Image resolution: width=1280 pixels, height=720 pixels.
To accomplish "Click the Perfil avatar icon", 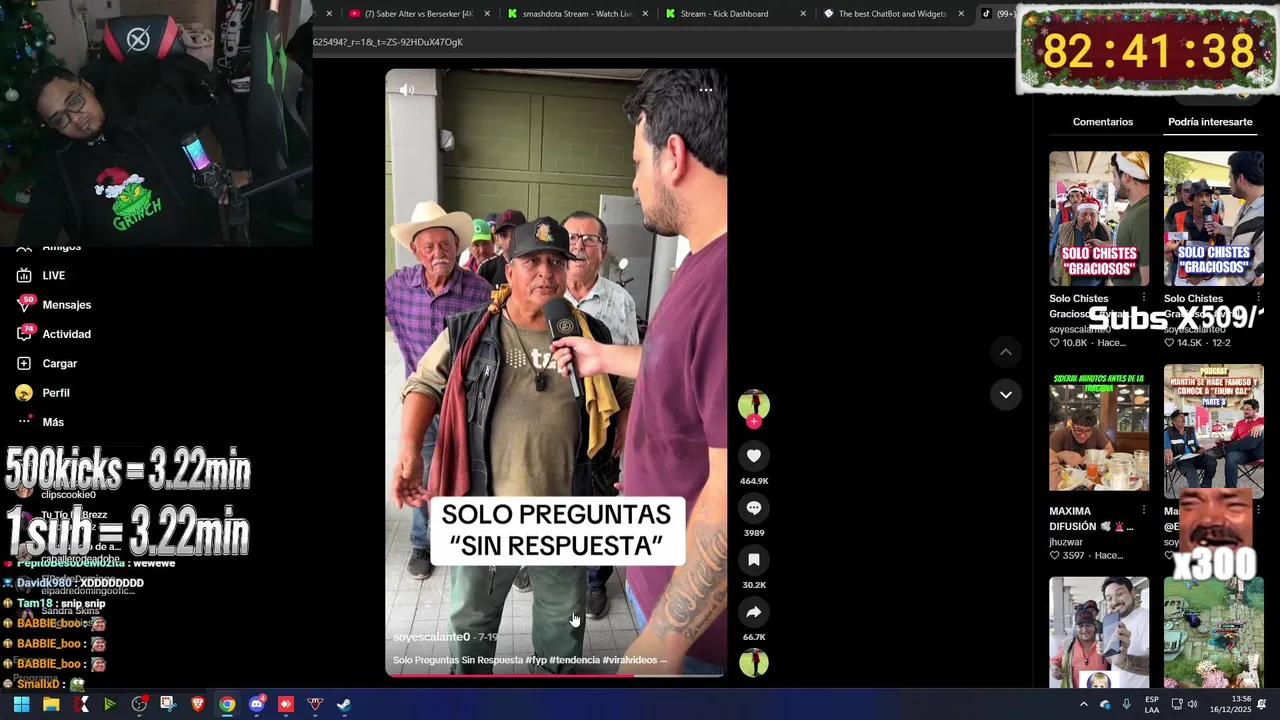I will [x=24, y=393].
